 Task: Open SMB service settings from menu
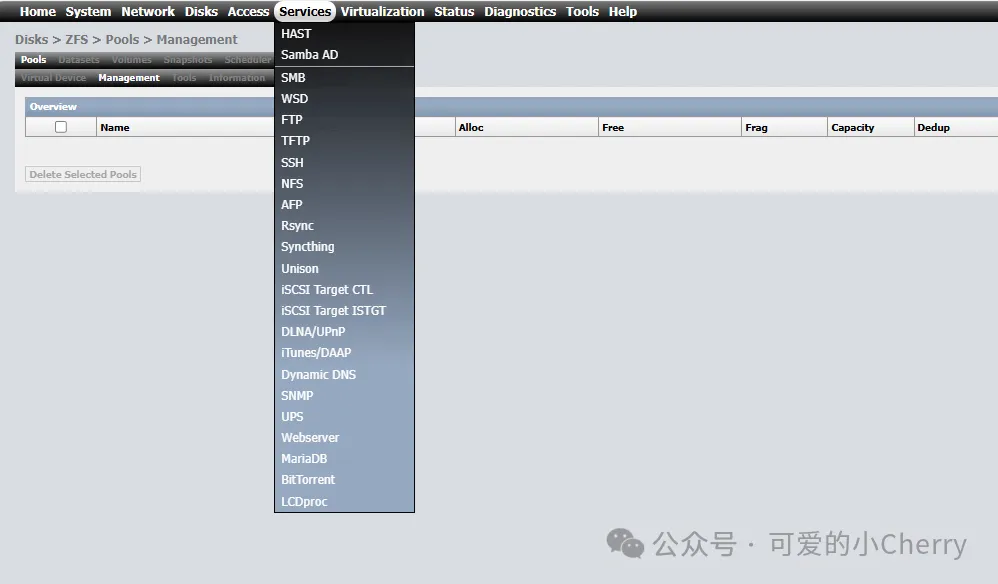[293, 77]
